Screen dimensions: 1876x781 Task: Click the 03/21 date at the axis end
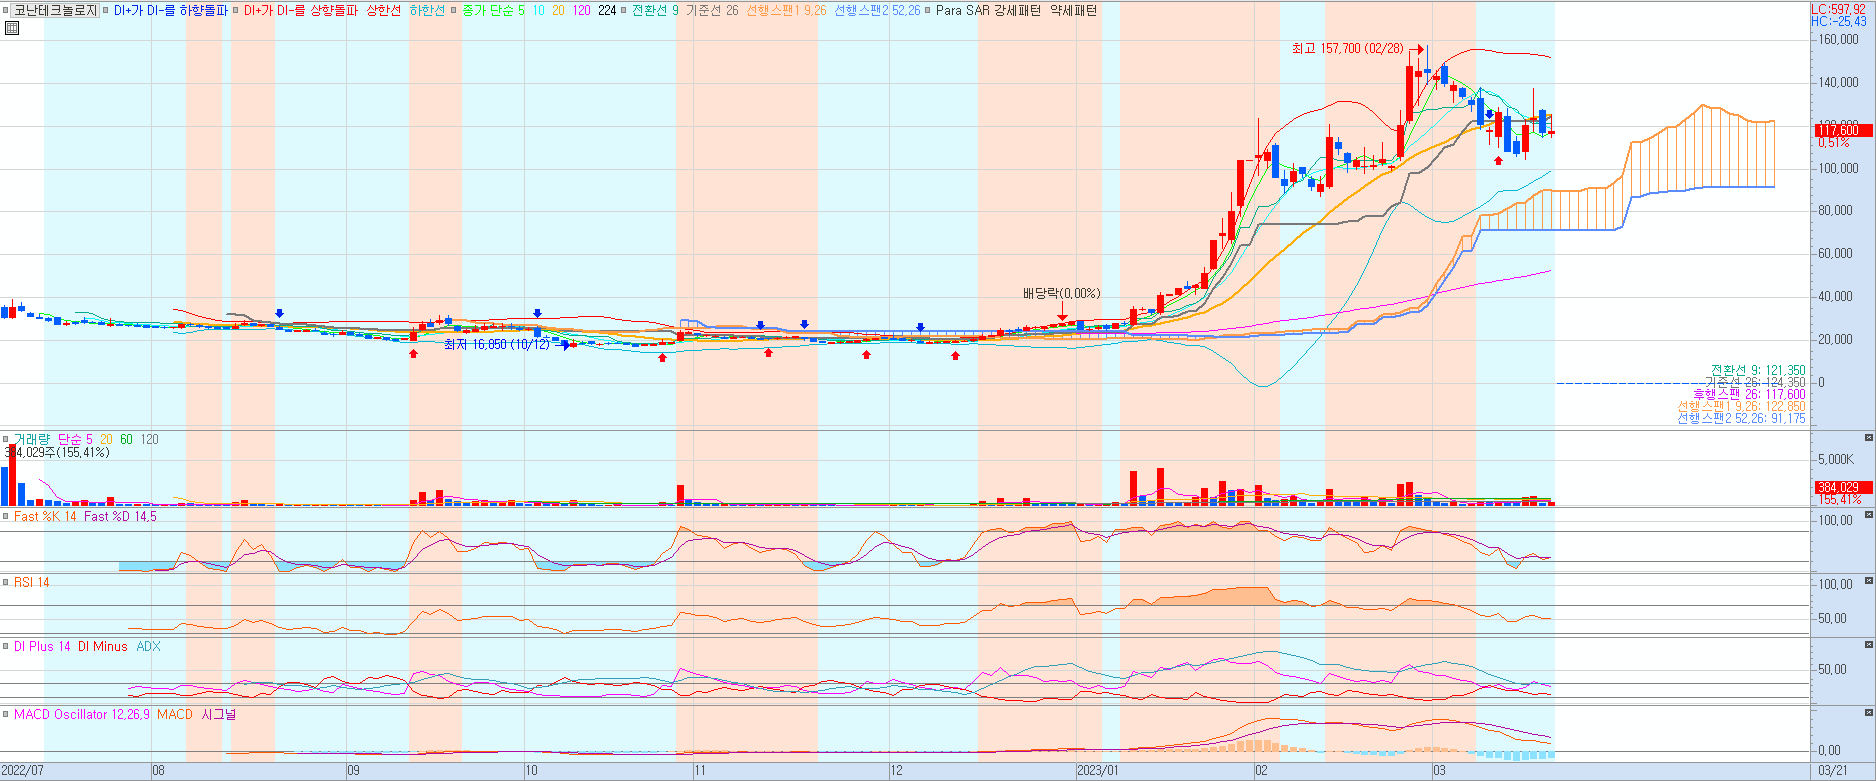[1832, 770]
